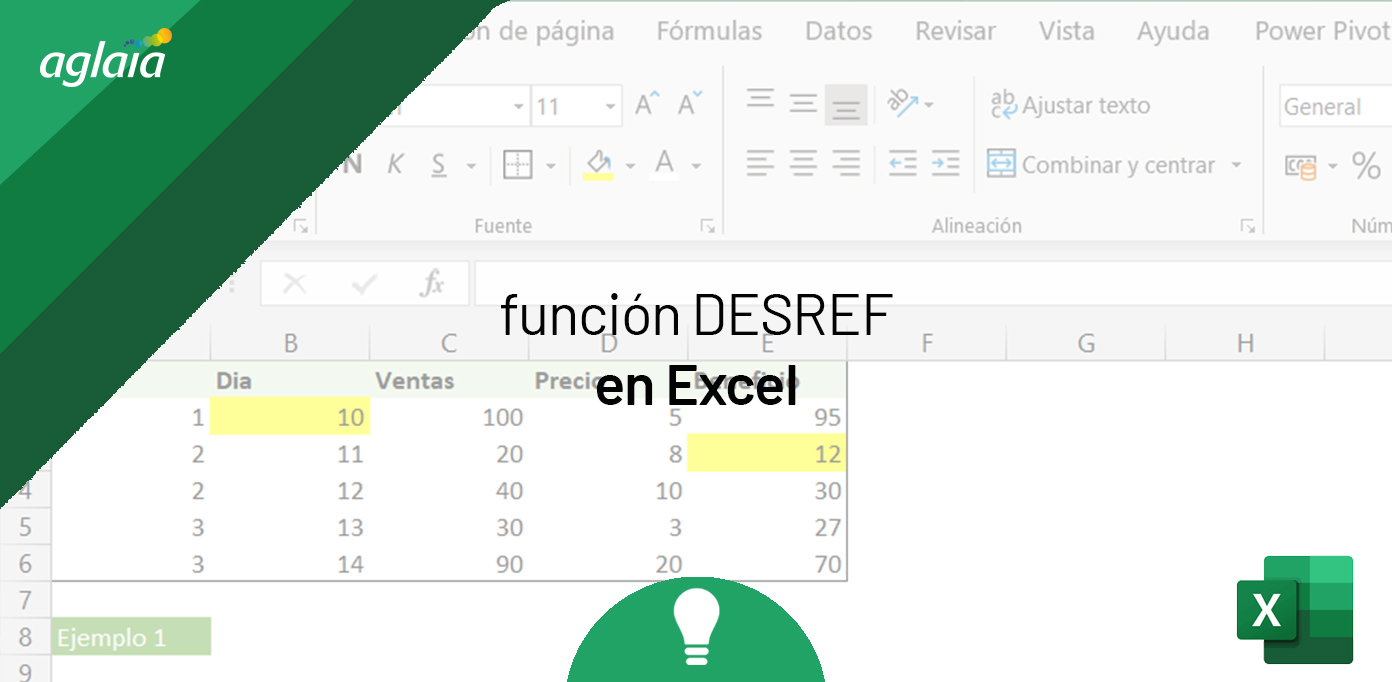Viewport: 1392px width, 682px height.
Task: Select column C header
Action: pyautogui.click(x=449, y=344)
